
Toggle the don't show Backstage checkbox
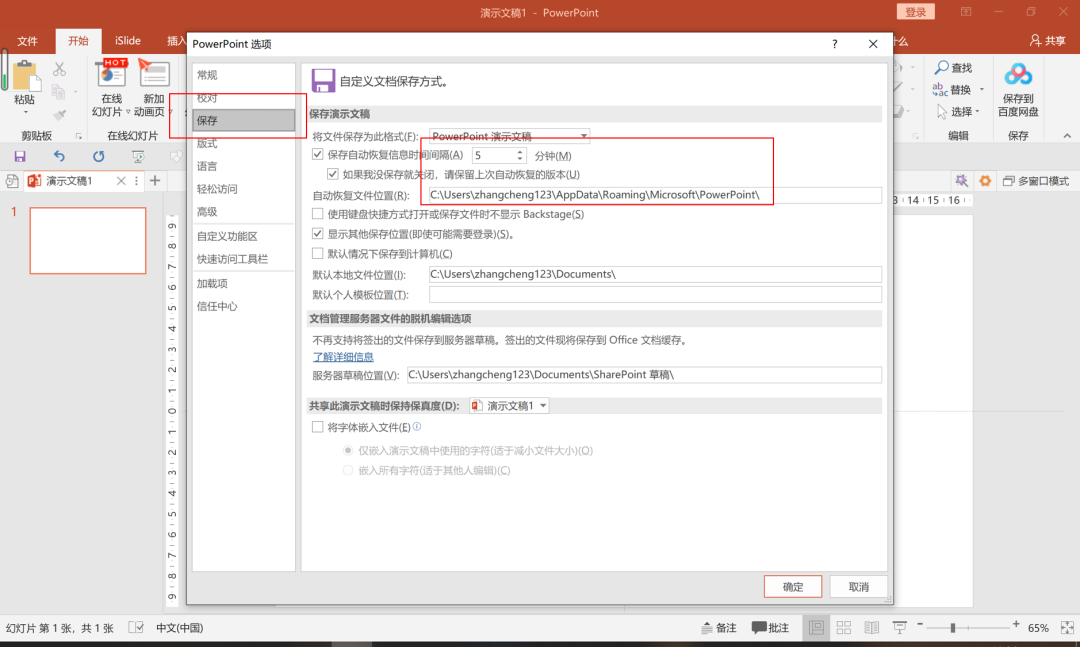318,214
